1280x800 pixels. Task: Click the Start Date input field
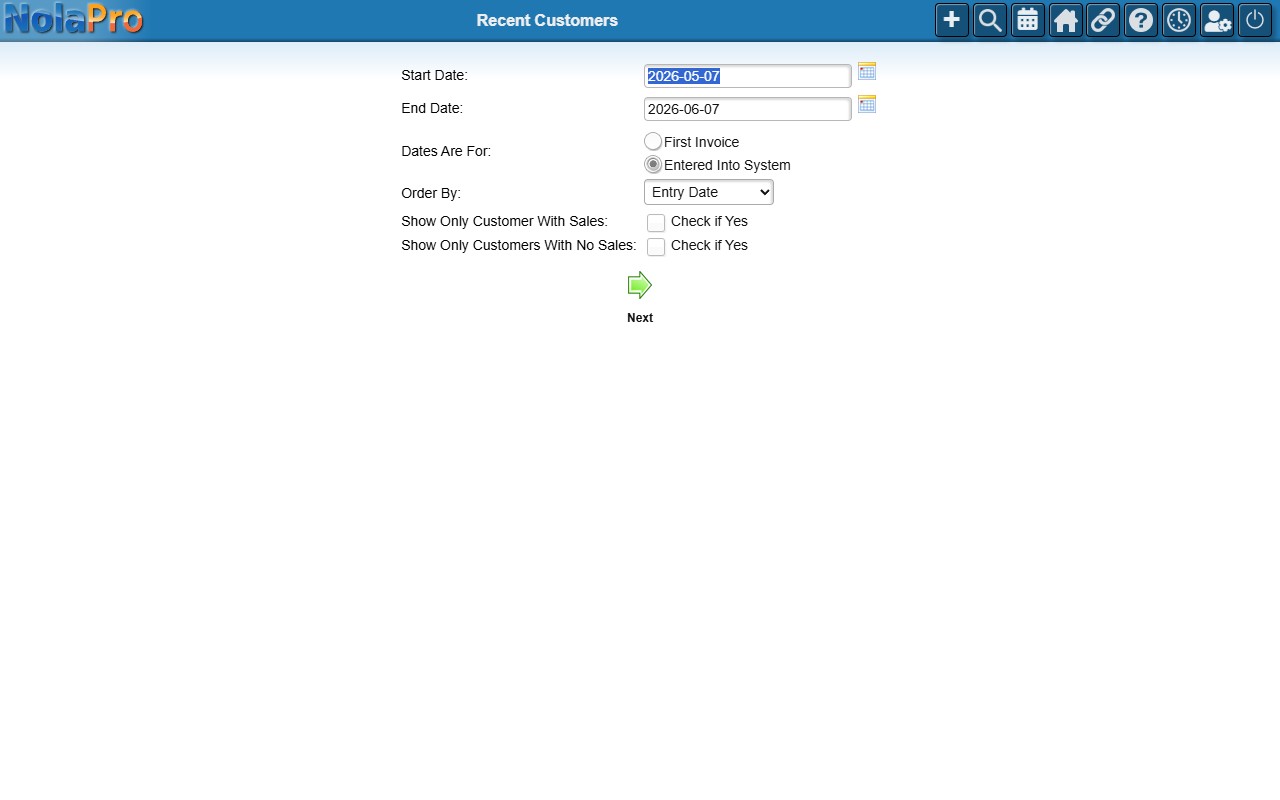click(748, 76)
